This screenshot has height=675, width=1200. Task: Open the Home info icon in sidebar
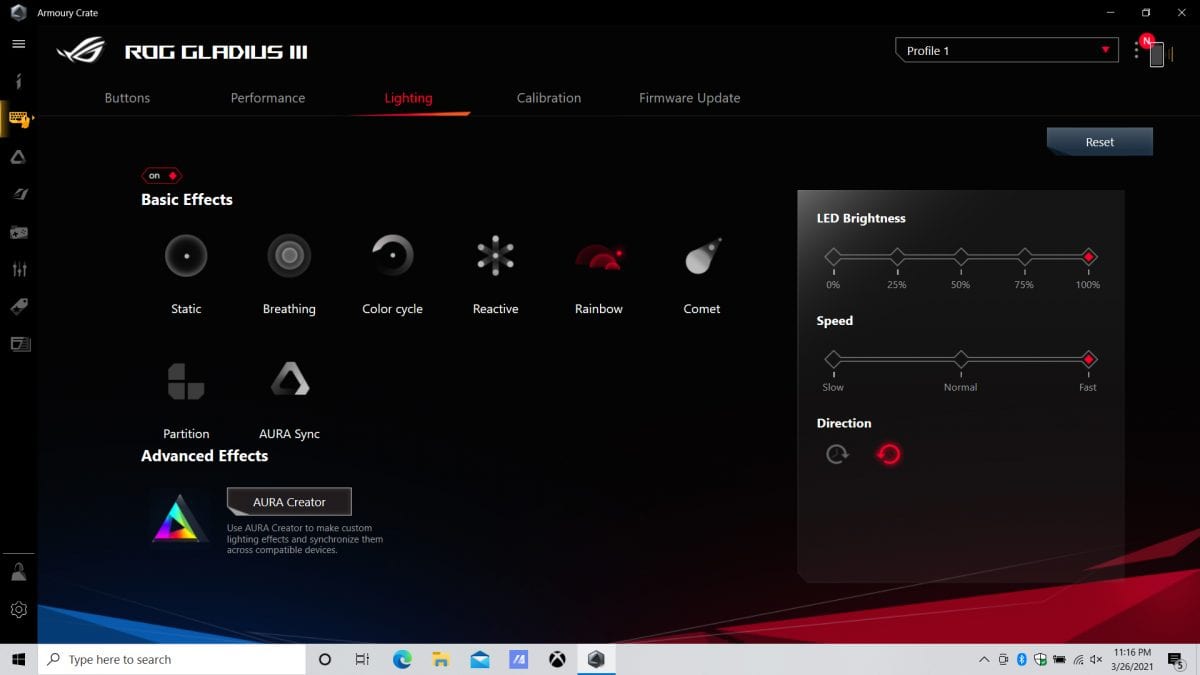pyautogui.click(x=18, y=81)
